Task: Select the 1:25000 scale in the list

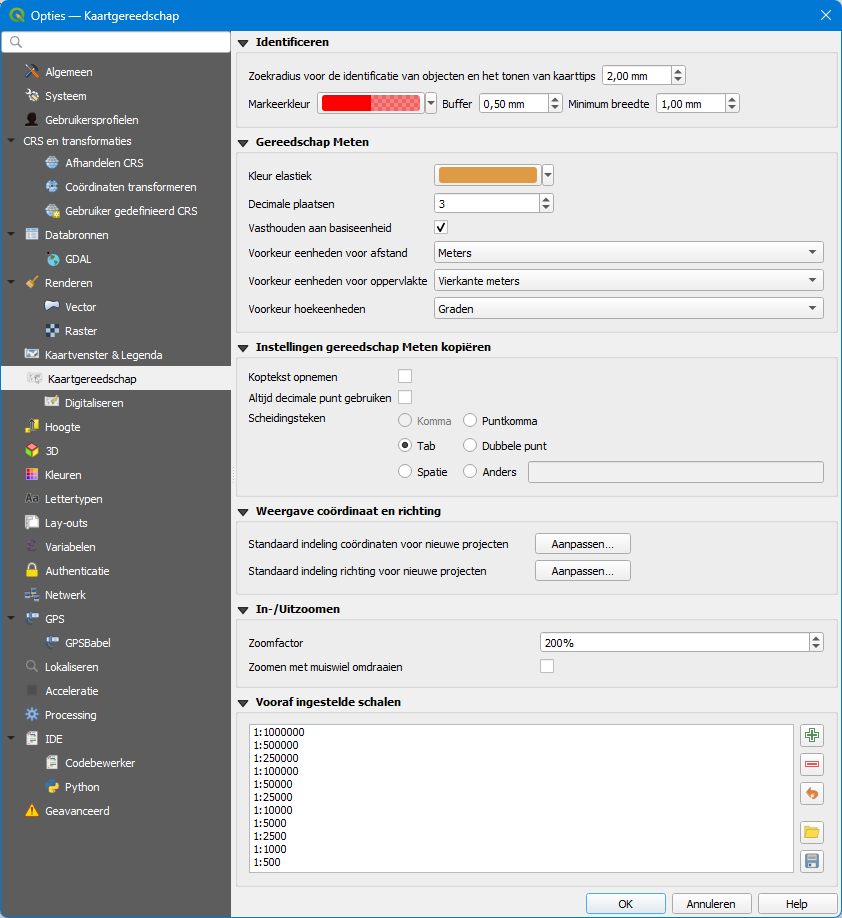Action: click(x=273, y=797)
